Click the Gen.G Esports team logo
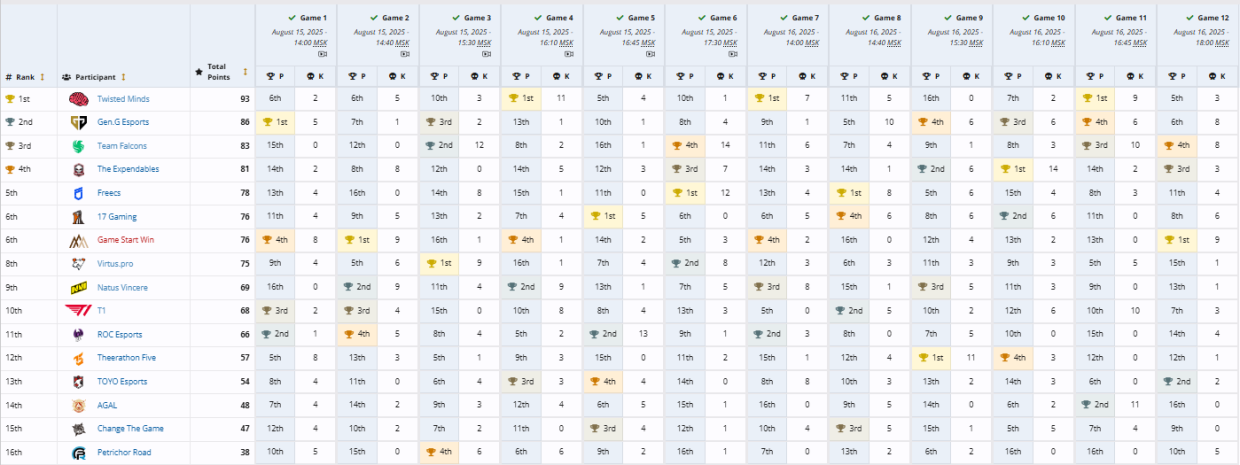The height and width of the screenshot is (465, 1240). (79, 122)
